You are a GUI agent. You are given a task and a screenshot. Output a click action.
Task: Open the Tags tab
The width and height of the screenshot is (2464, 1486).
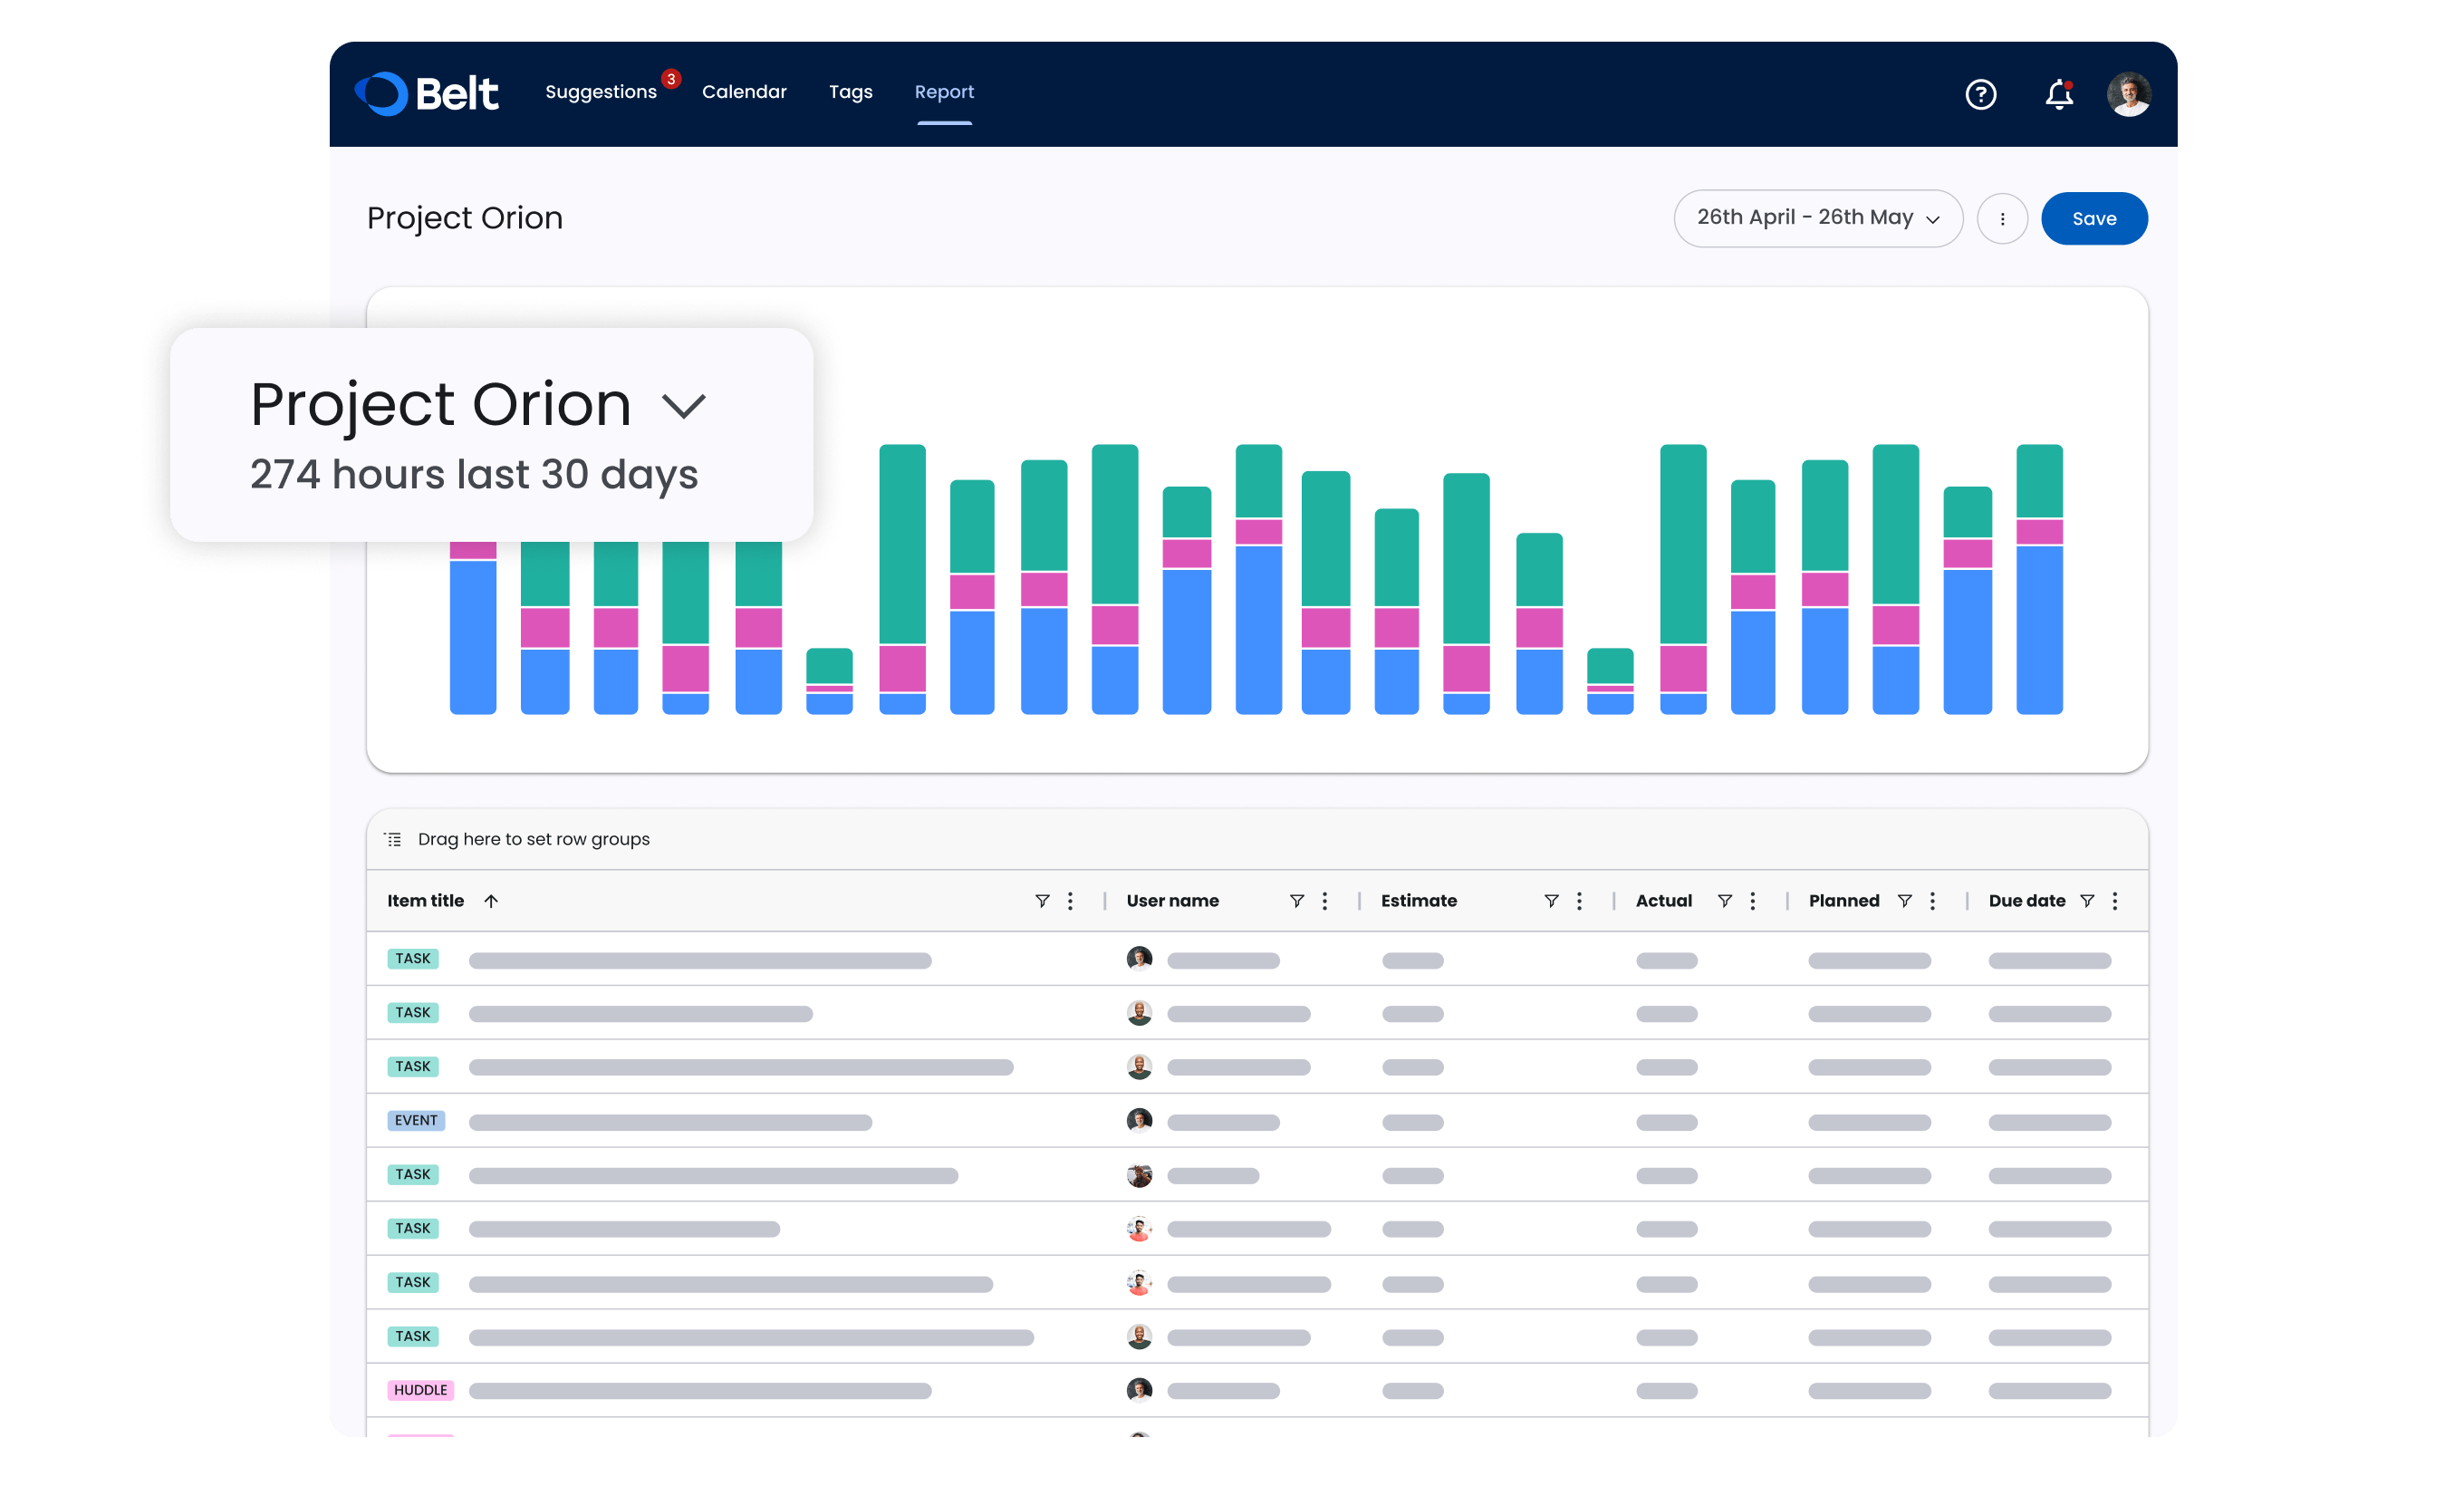pyautogui.click(x=850, y=92)
